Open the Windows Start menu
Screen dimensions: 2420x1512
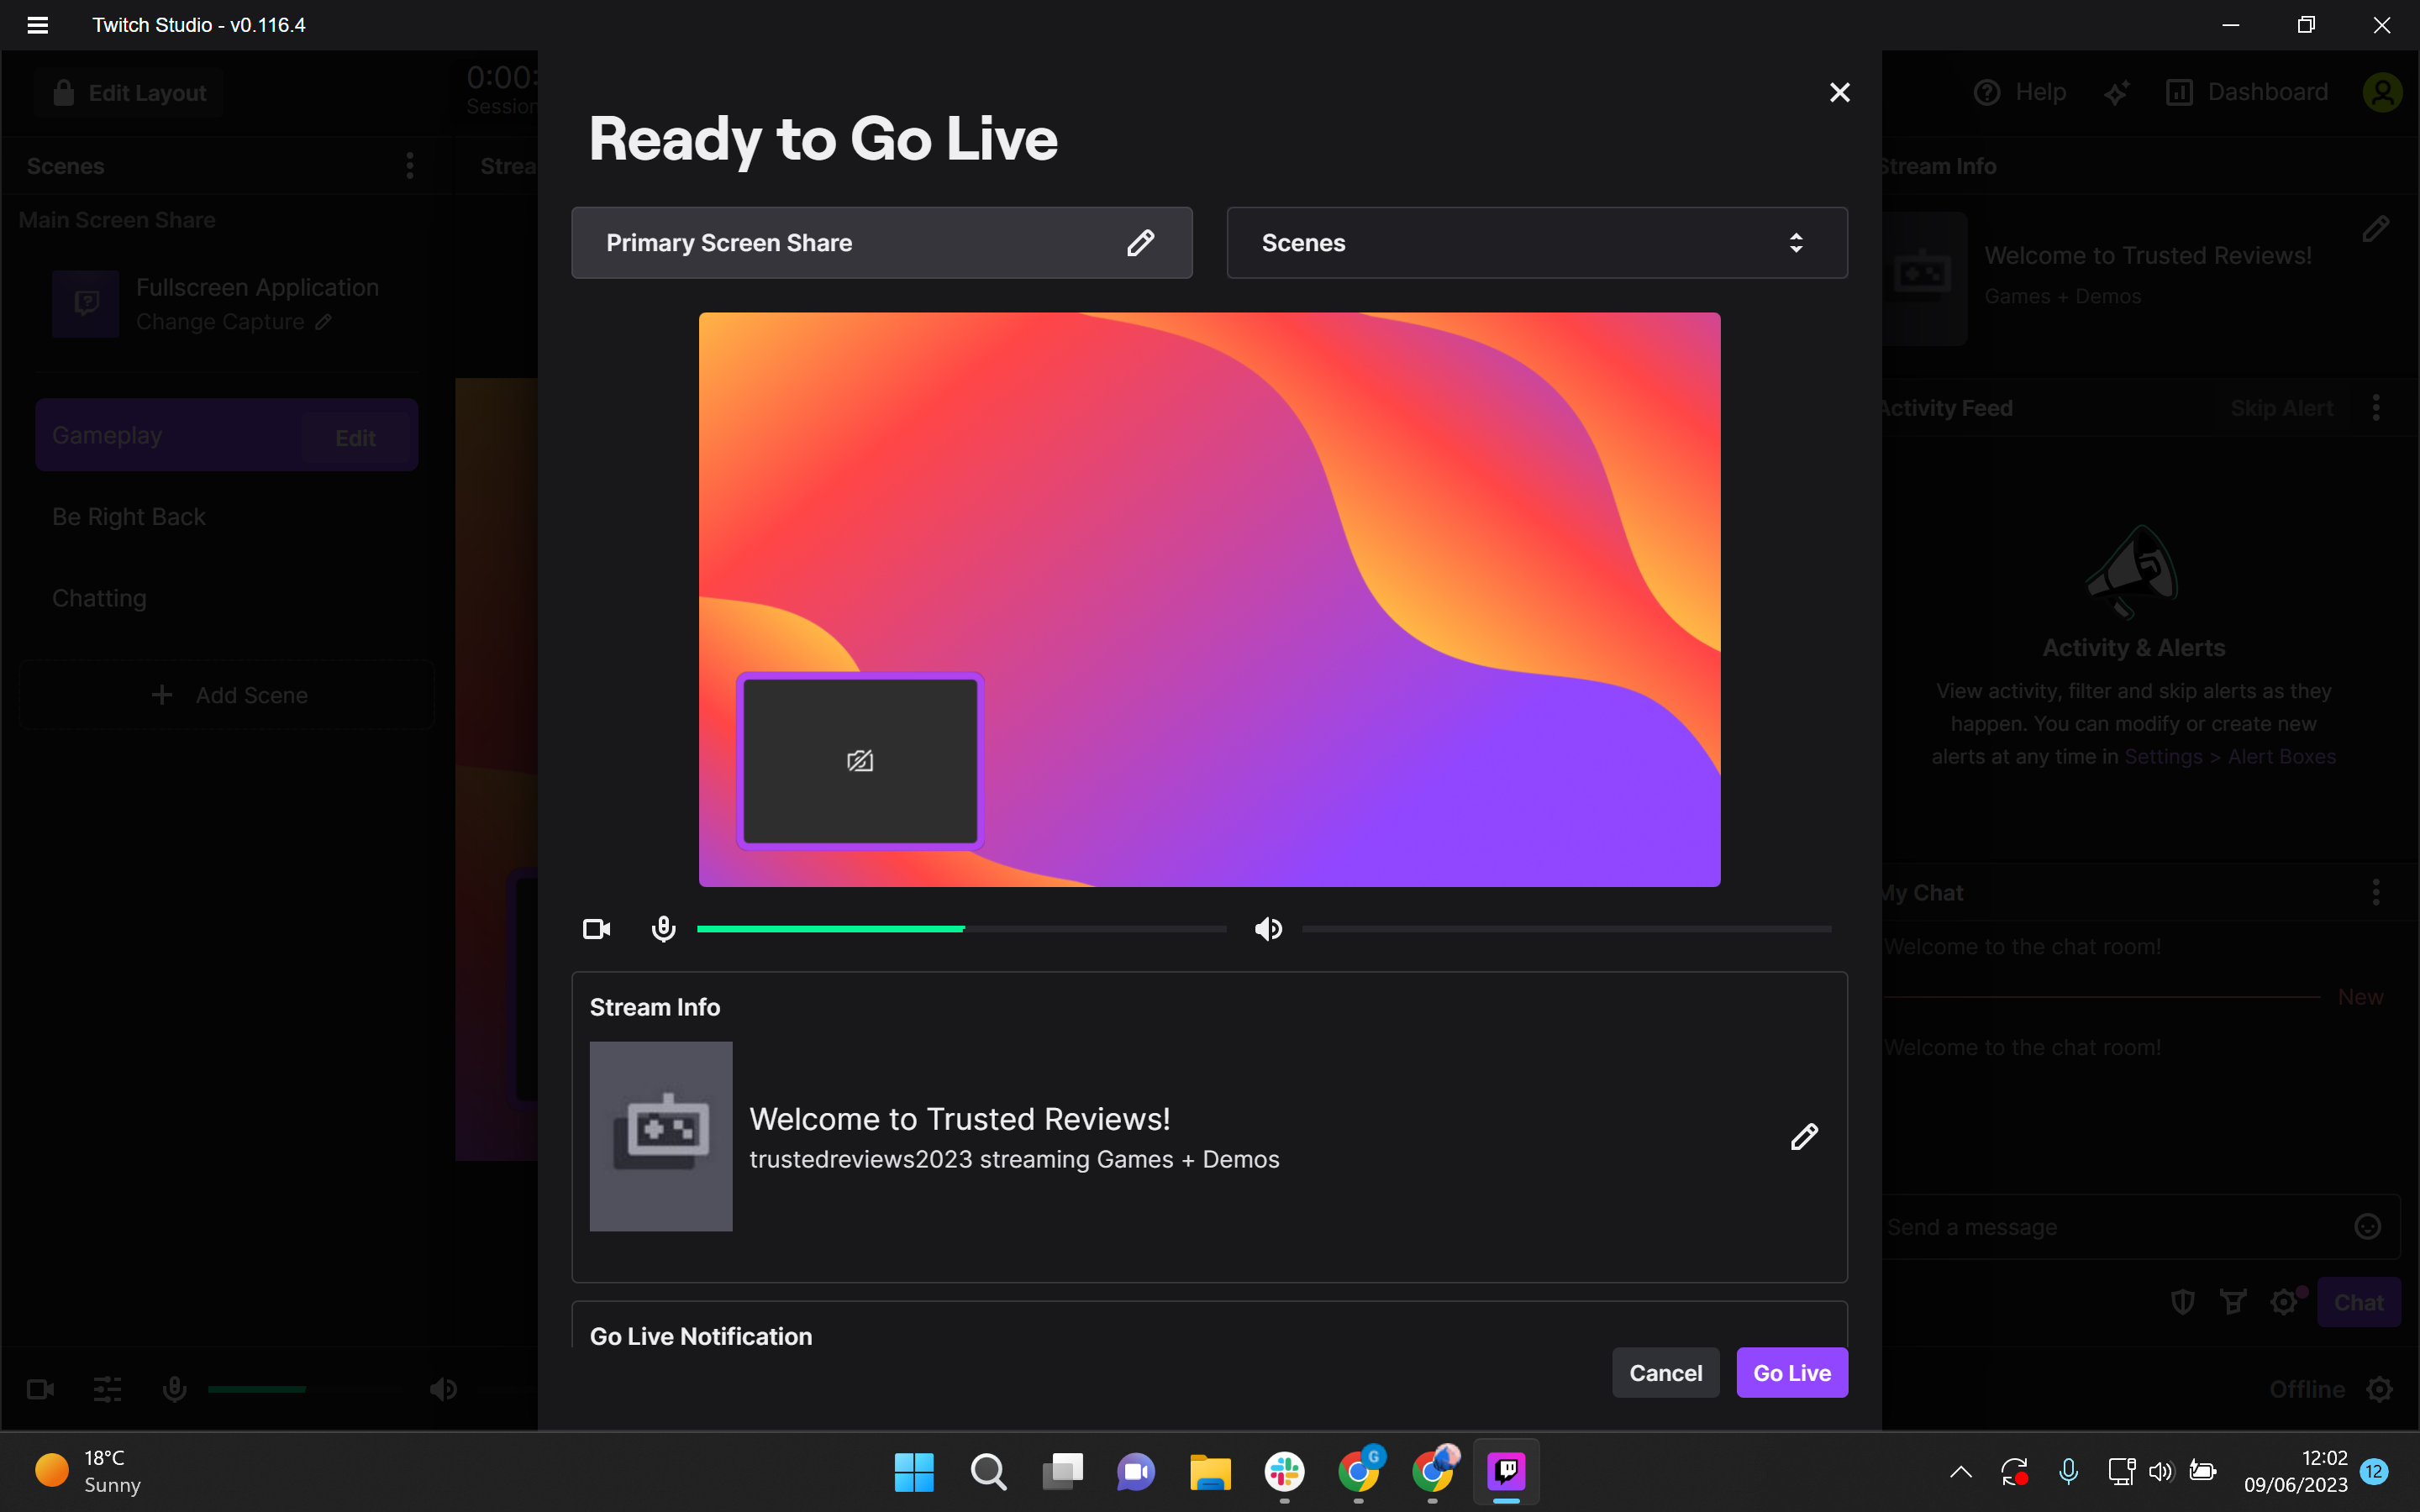(x=914, y=1472)
